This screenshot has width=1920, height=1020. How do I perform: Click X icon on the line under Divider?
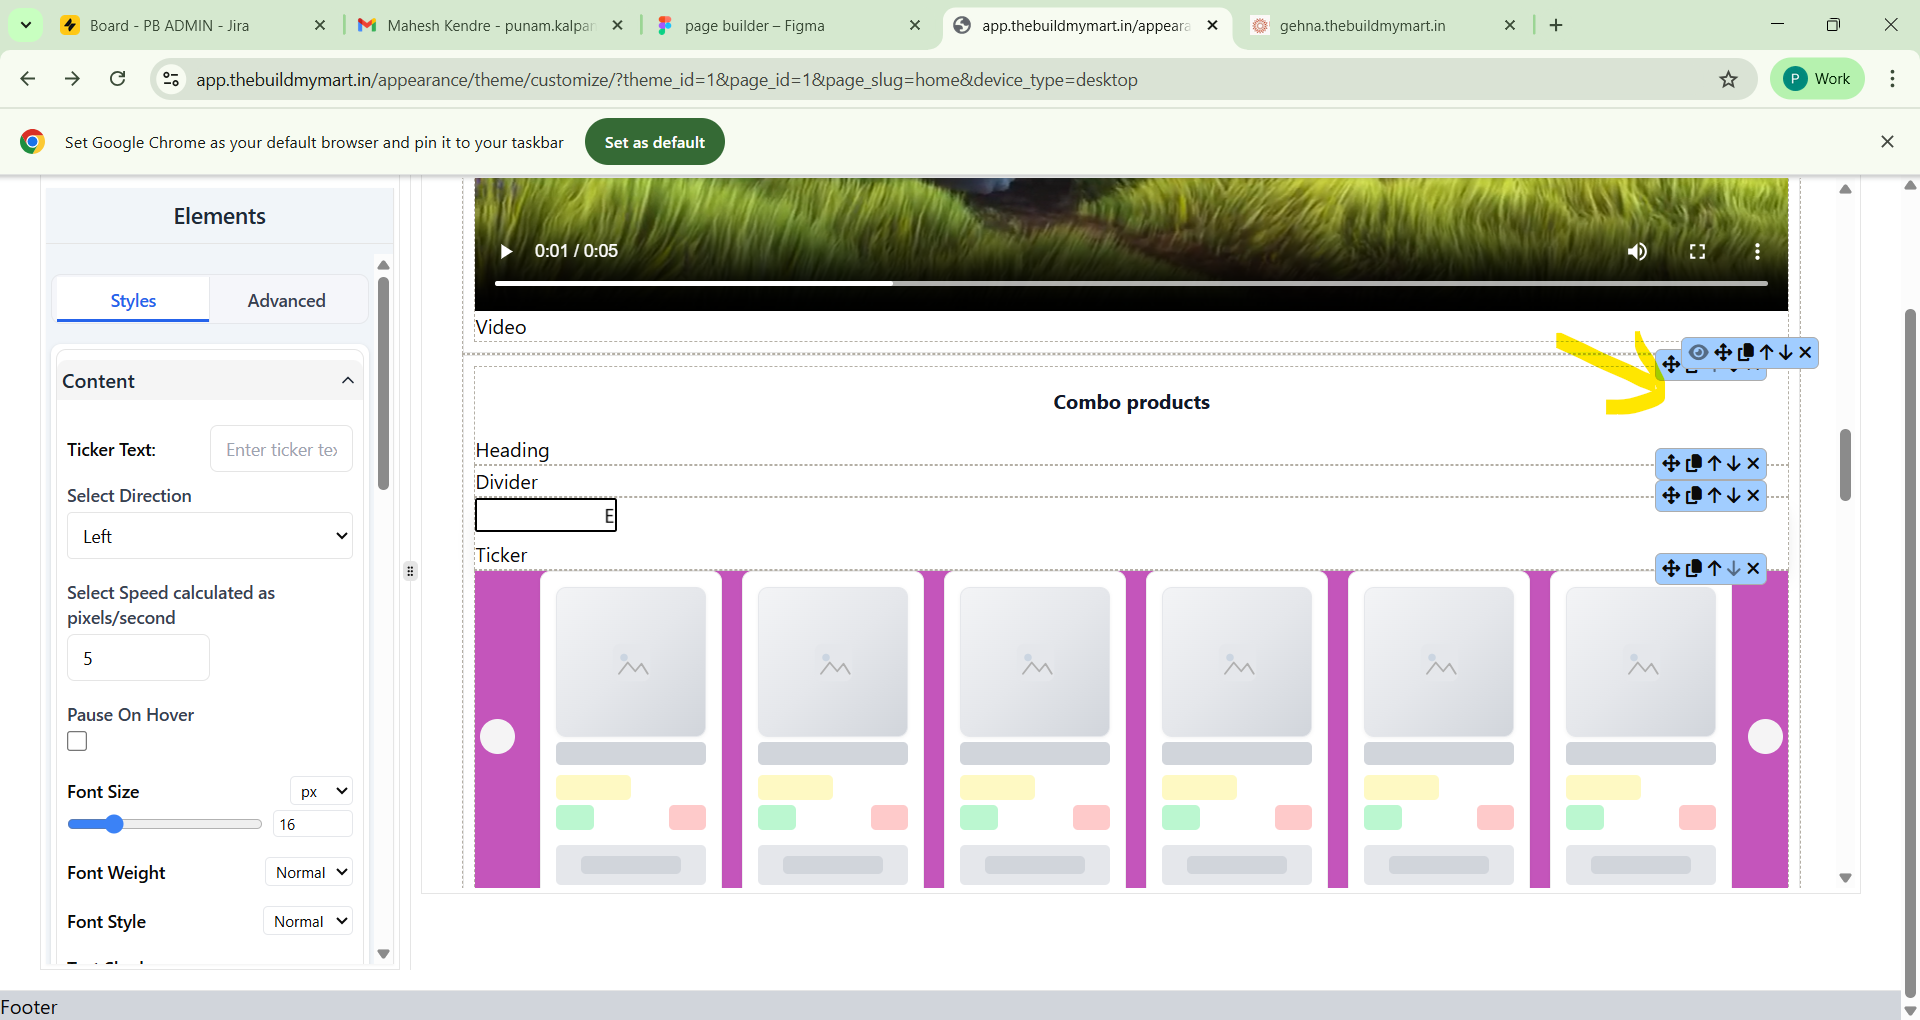1753,495
